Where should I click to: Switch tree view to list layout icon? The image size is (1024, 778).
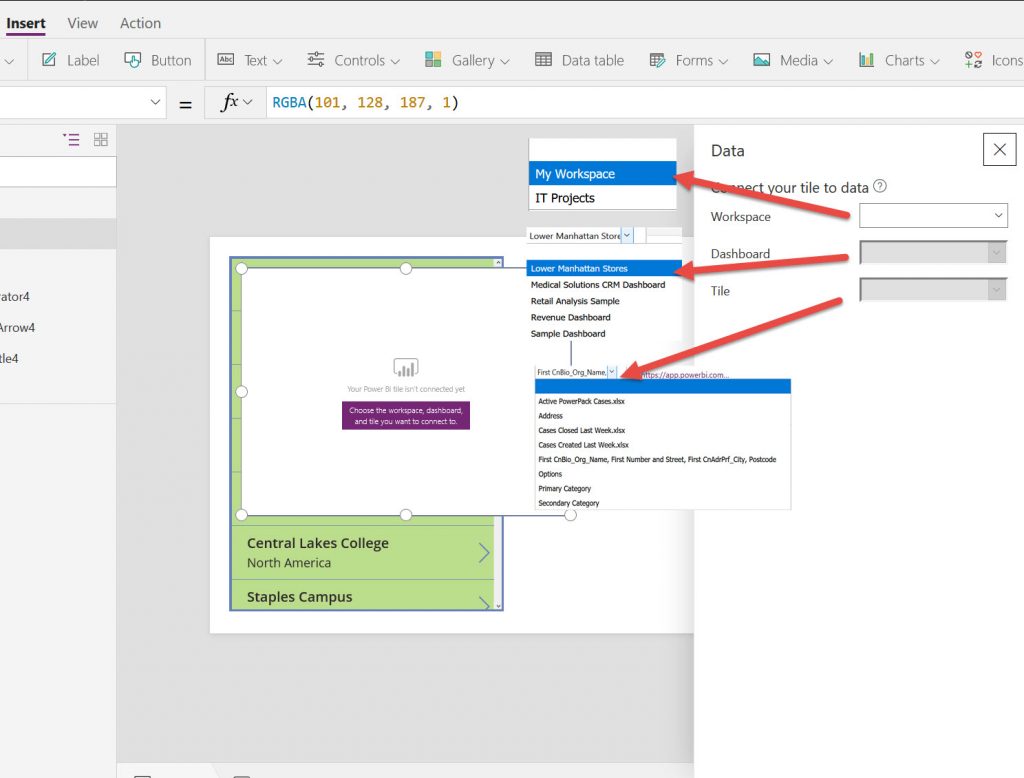click(x=71, y=140)
